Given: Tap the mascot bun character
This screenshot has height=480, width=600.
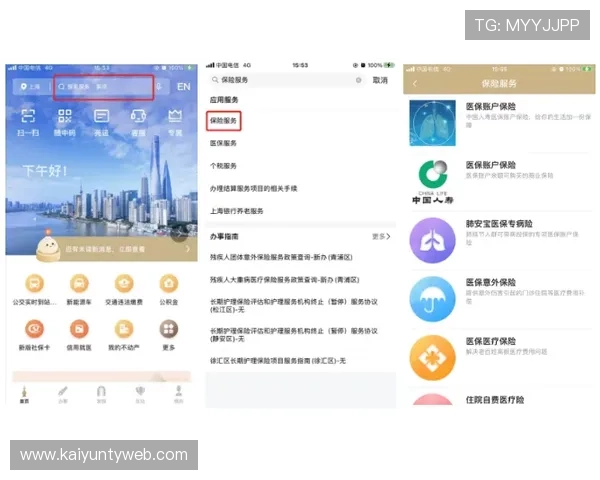Looking at the screenshot, I should click(48, 247).
